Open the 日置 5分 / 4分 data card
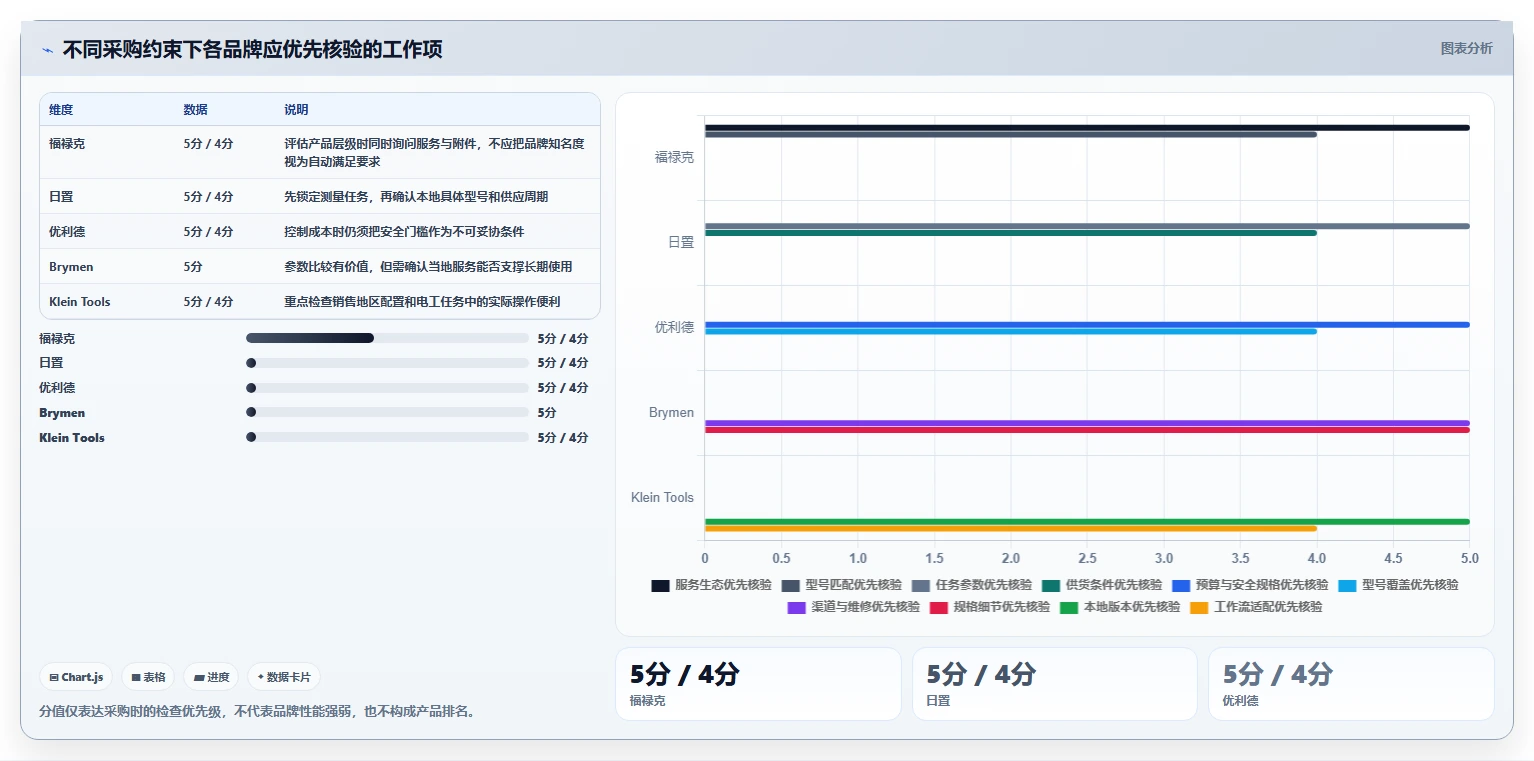The image size is (1534, 761). [1055, 684]
